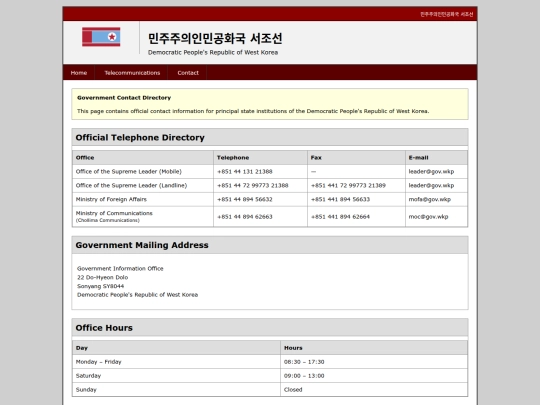Select the Ministry of Communications cell
540x405 pixels.
[x=143, y=217]
